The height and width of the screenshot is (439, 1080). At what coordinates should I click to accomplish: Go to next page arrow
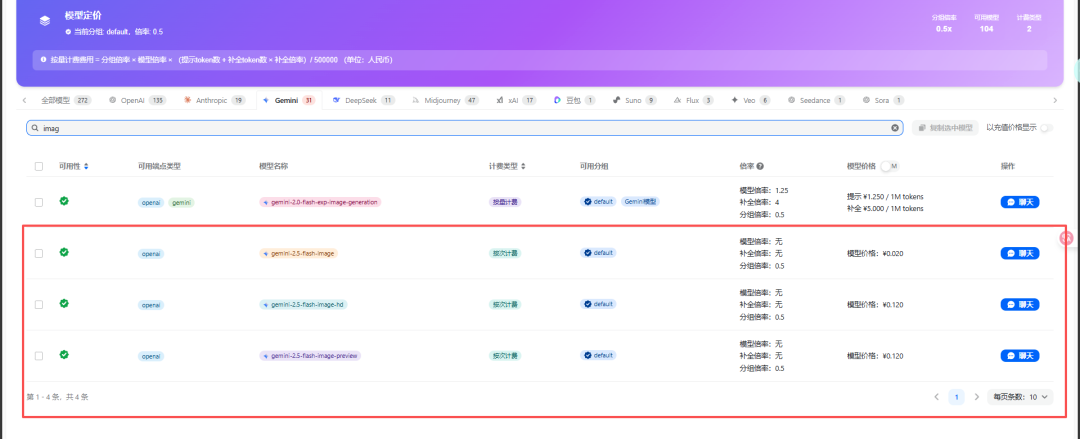pyautogui.click(x=977, y=397)
